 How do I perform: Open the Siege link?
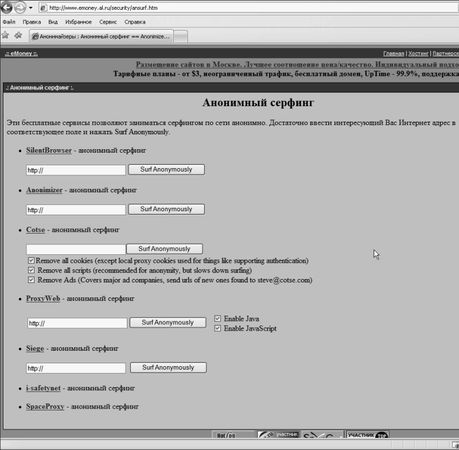(35, 348)
